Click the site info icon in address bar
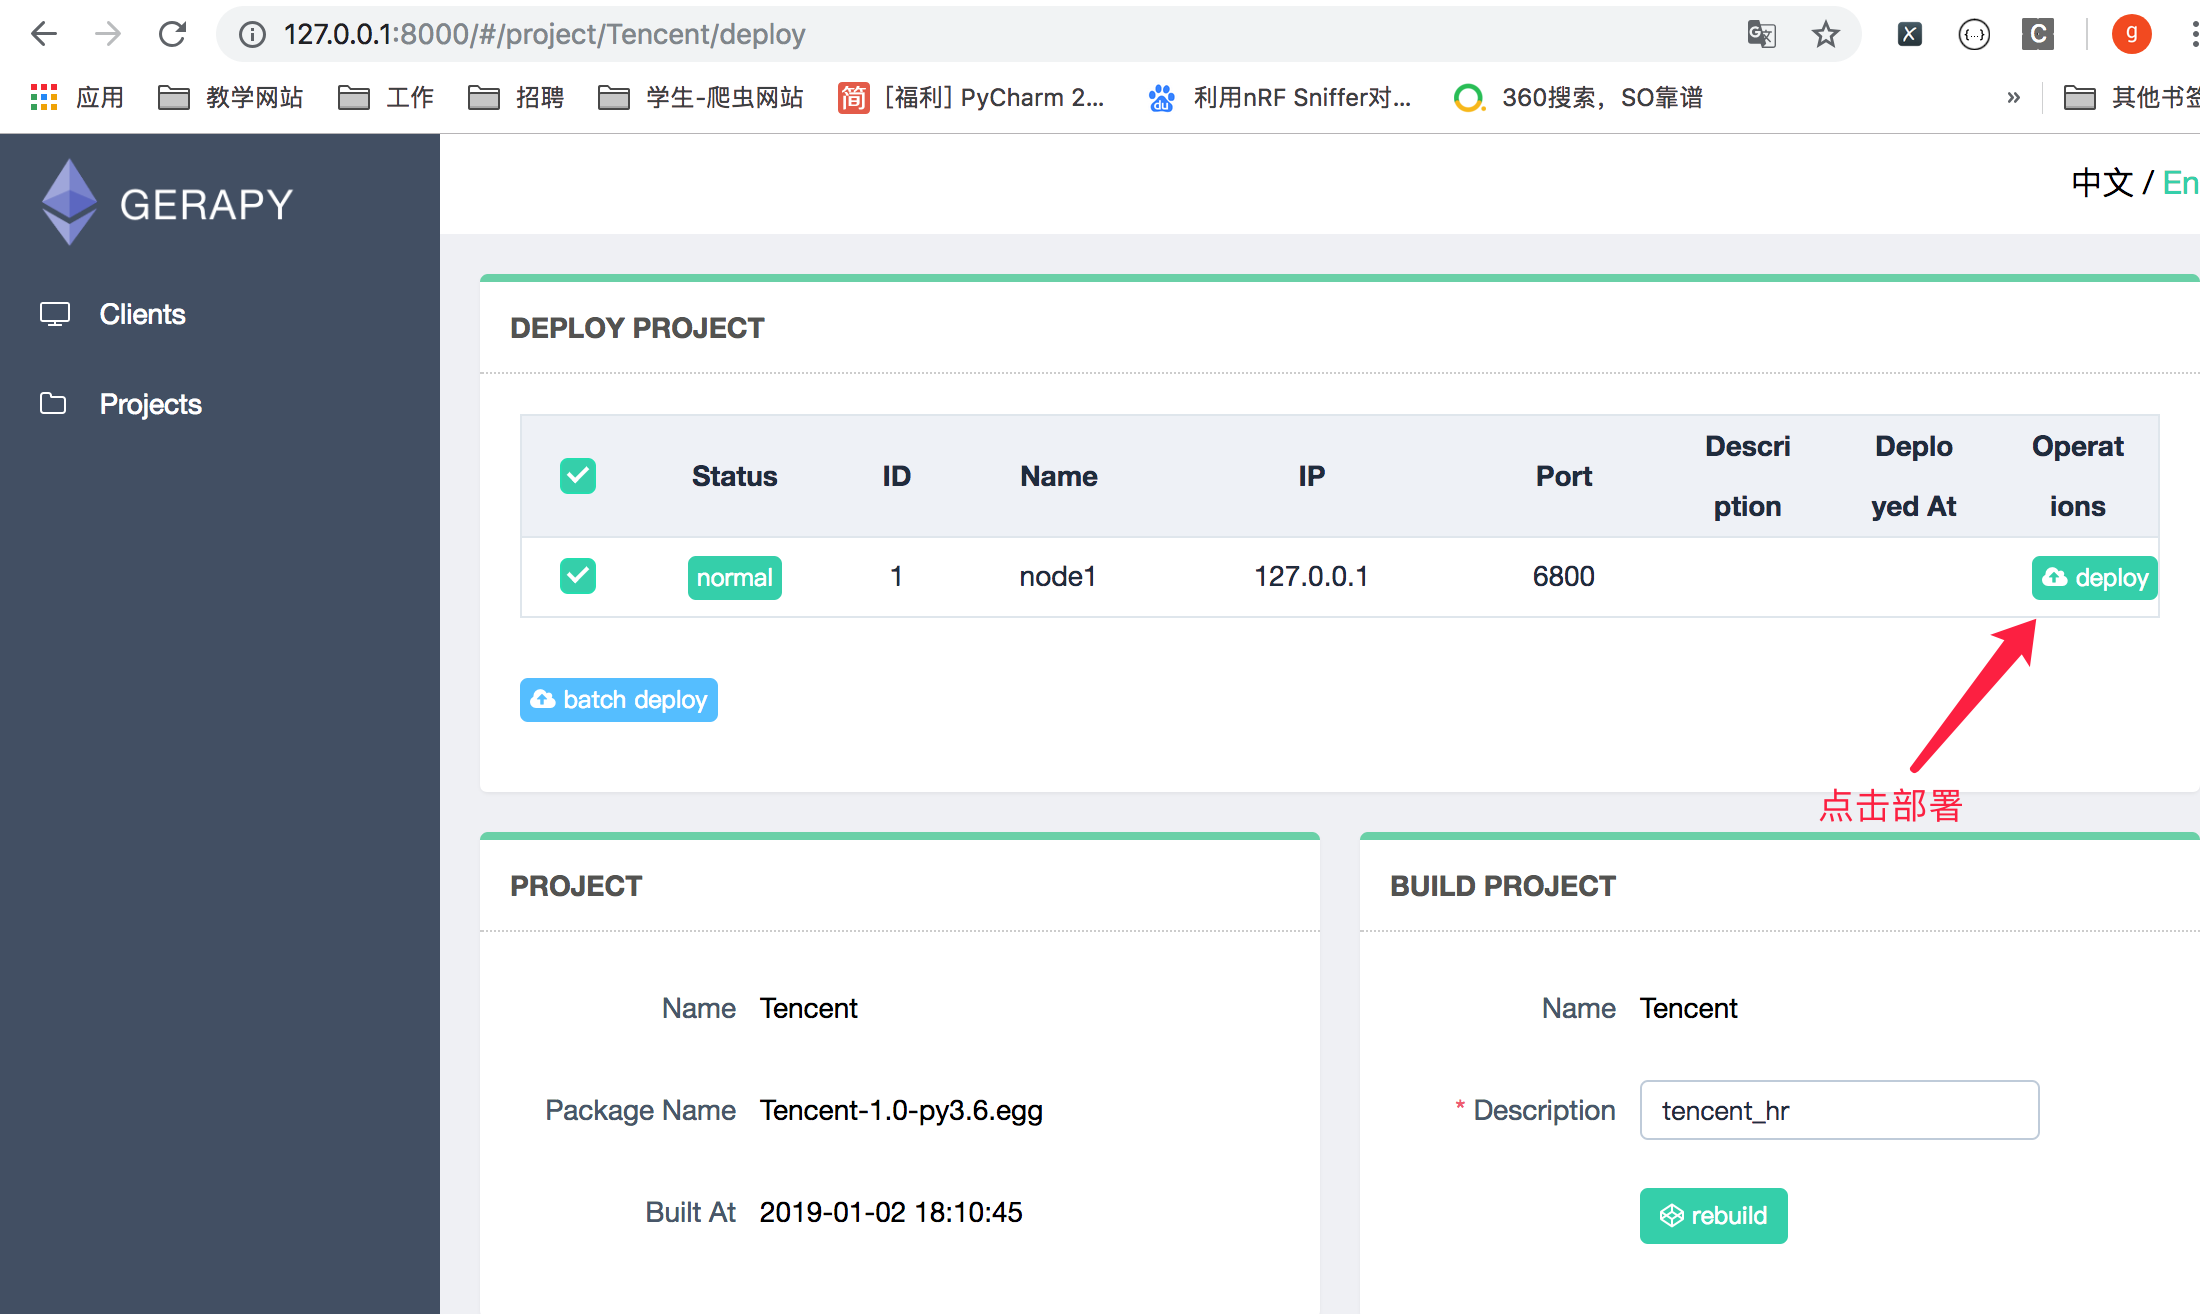2200x1314 pixels. 252,35
